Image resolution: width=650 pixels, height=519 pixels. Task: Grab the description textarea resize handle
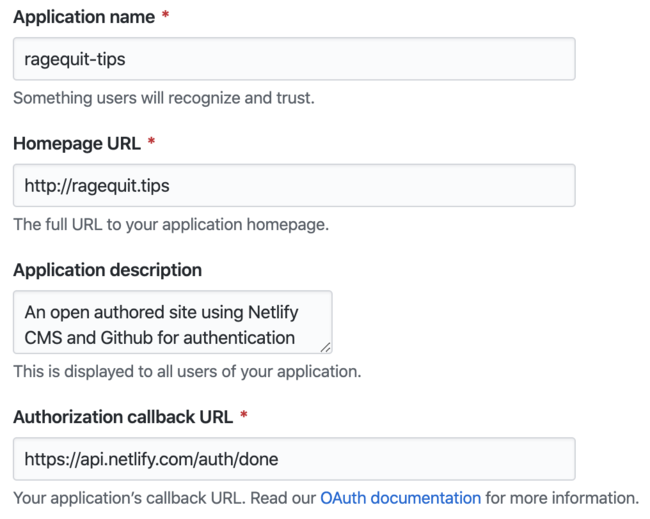[325, 347]
